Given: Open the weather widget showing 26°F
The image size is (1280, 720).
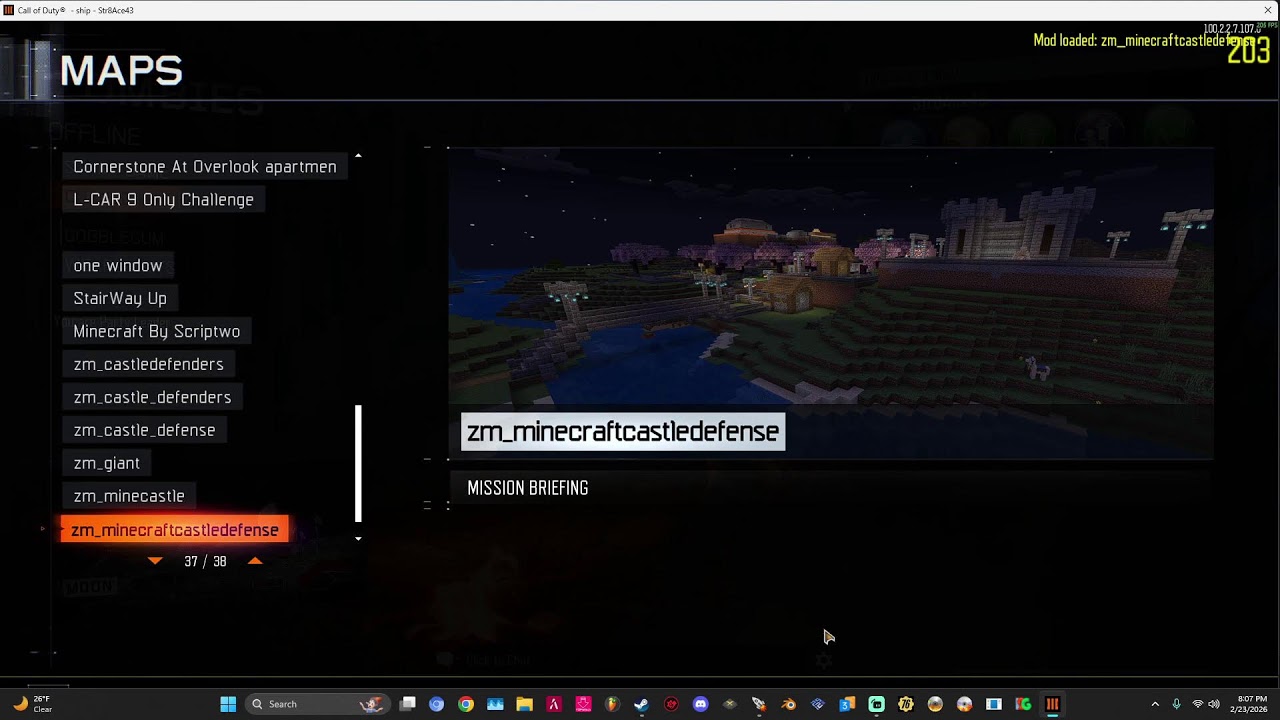Looking at the screenshot, I should pyautogui.click(x=32, y=704).
